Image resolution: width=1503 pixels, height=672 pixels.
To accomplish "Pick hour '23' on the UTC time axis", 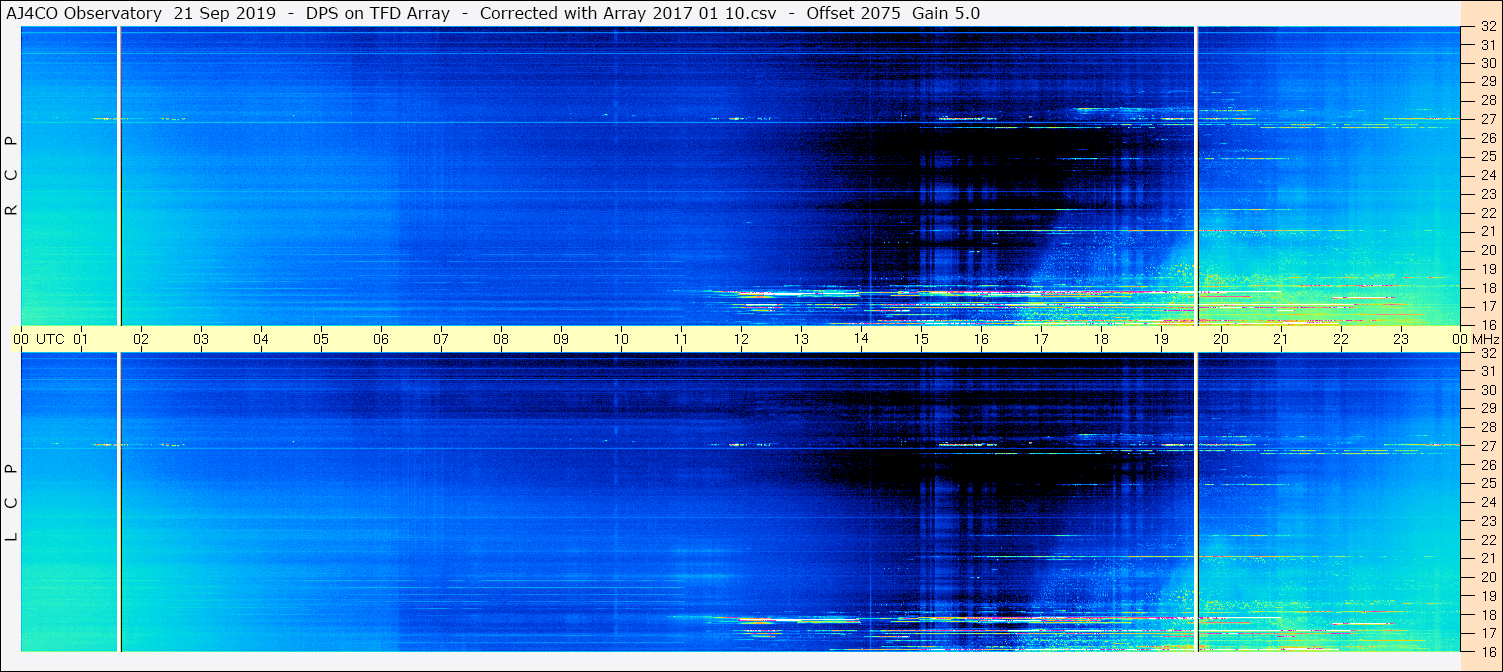I will [x=1401, y=339].
